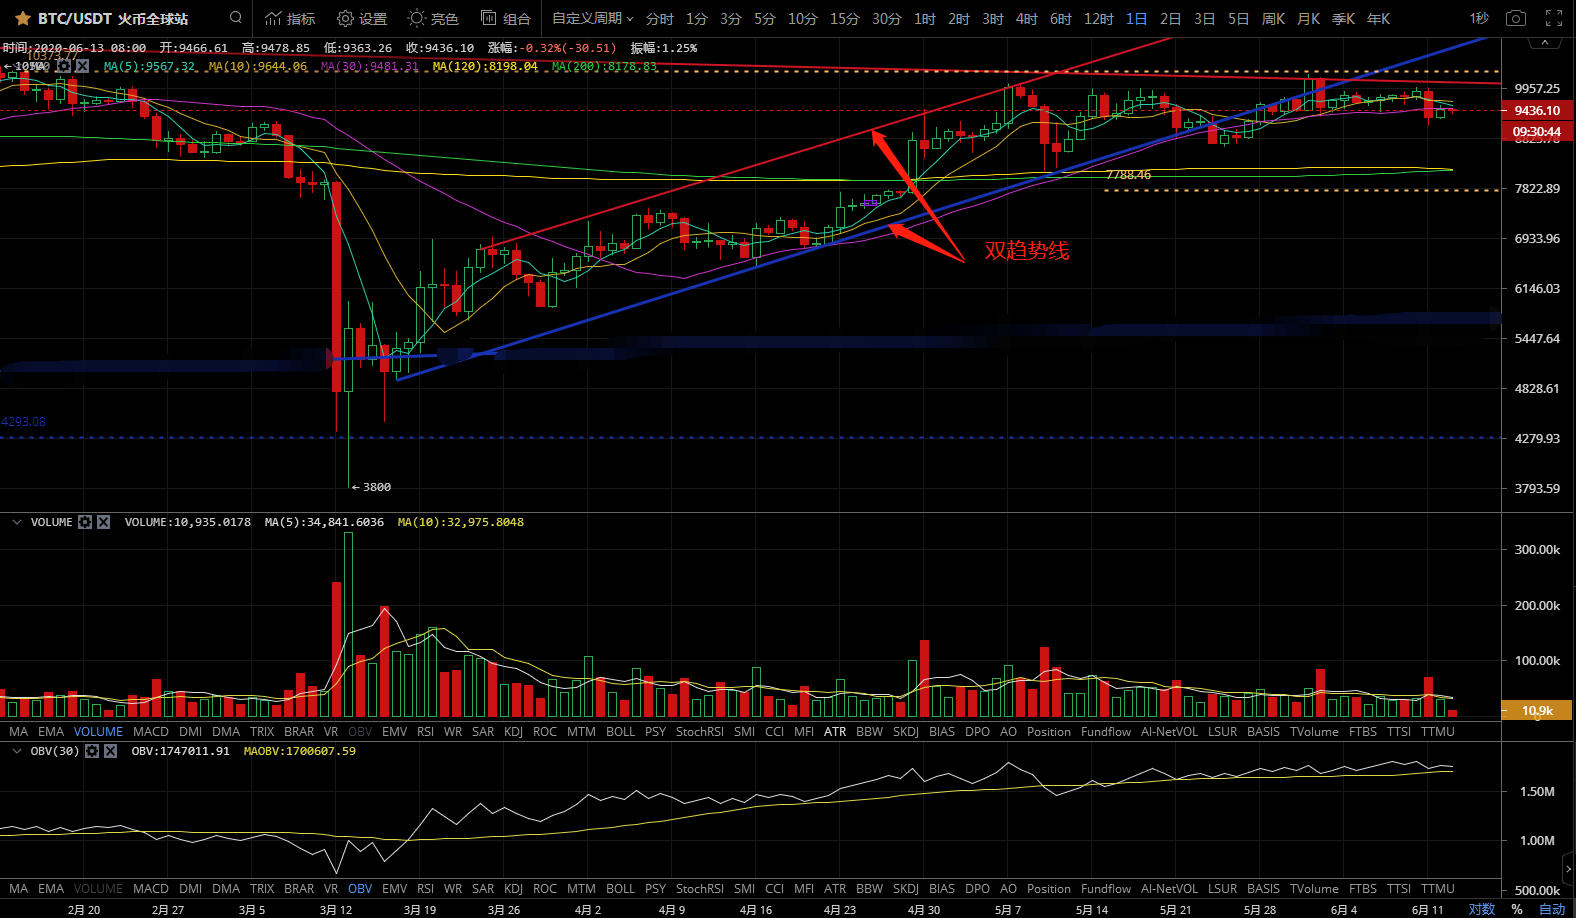The height and width of the screenshot is (918, 1576).
Task: Collapse the VOLUME panel chevron
Action: tap(17, 522)
